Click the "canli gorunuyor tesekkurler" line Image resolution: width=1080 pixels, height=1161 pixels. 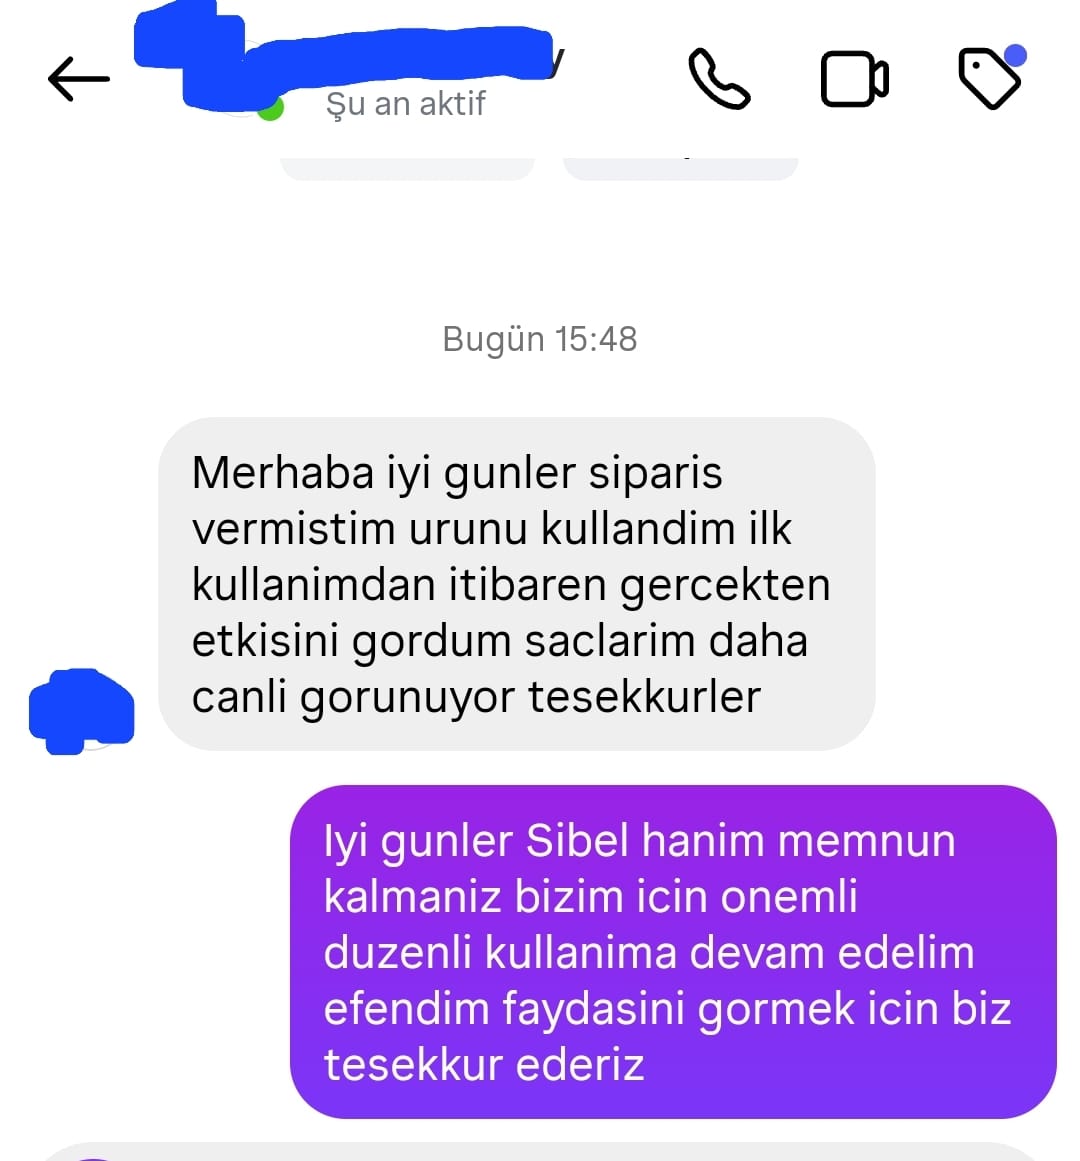point(476,697)
